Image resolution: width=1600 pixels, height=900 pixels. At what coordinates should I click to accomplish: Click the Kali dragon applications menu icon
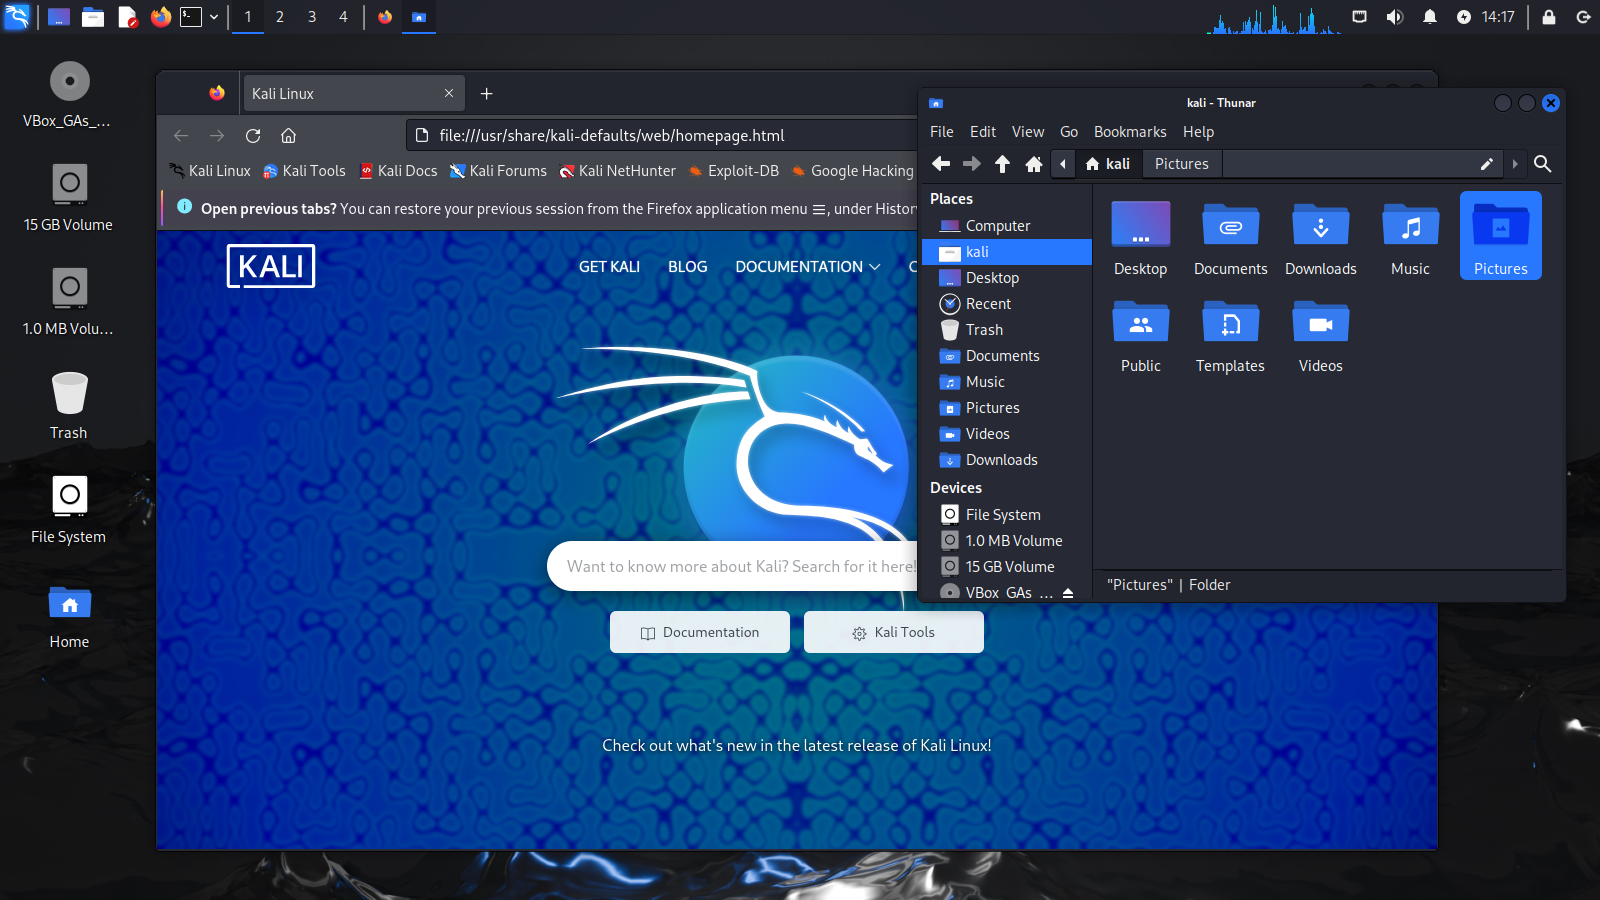pyautogui.click(x=17, y=16)
